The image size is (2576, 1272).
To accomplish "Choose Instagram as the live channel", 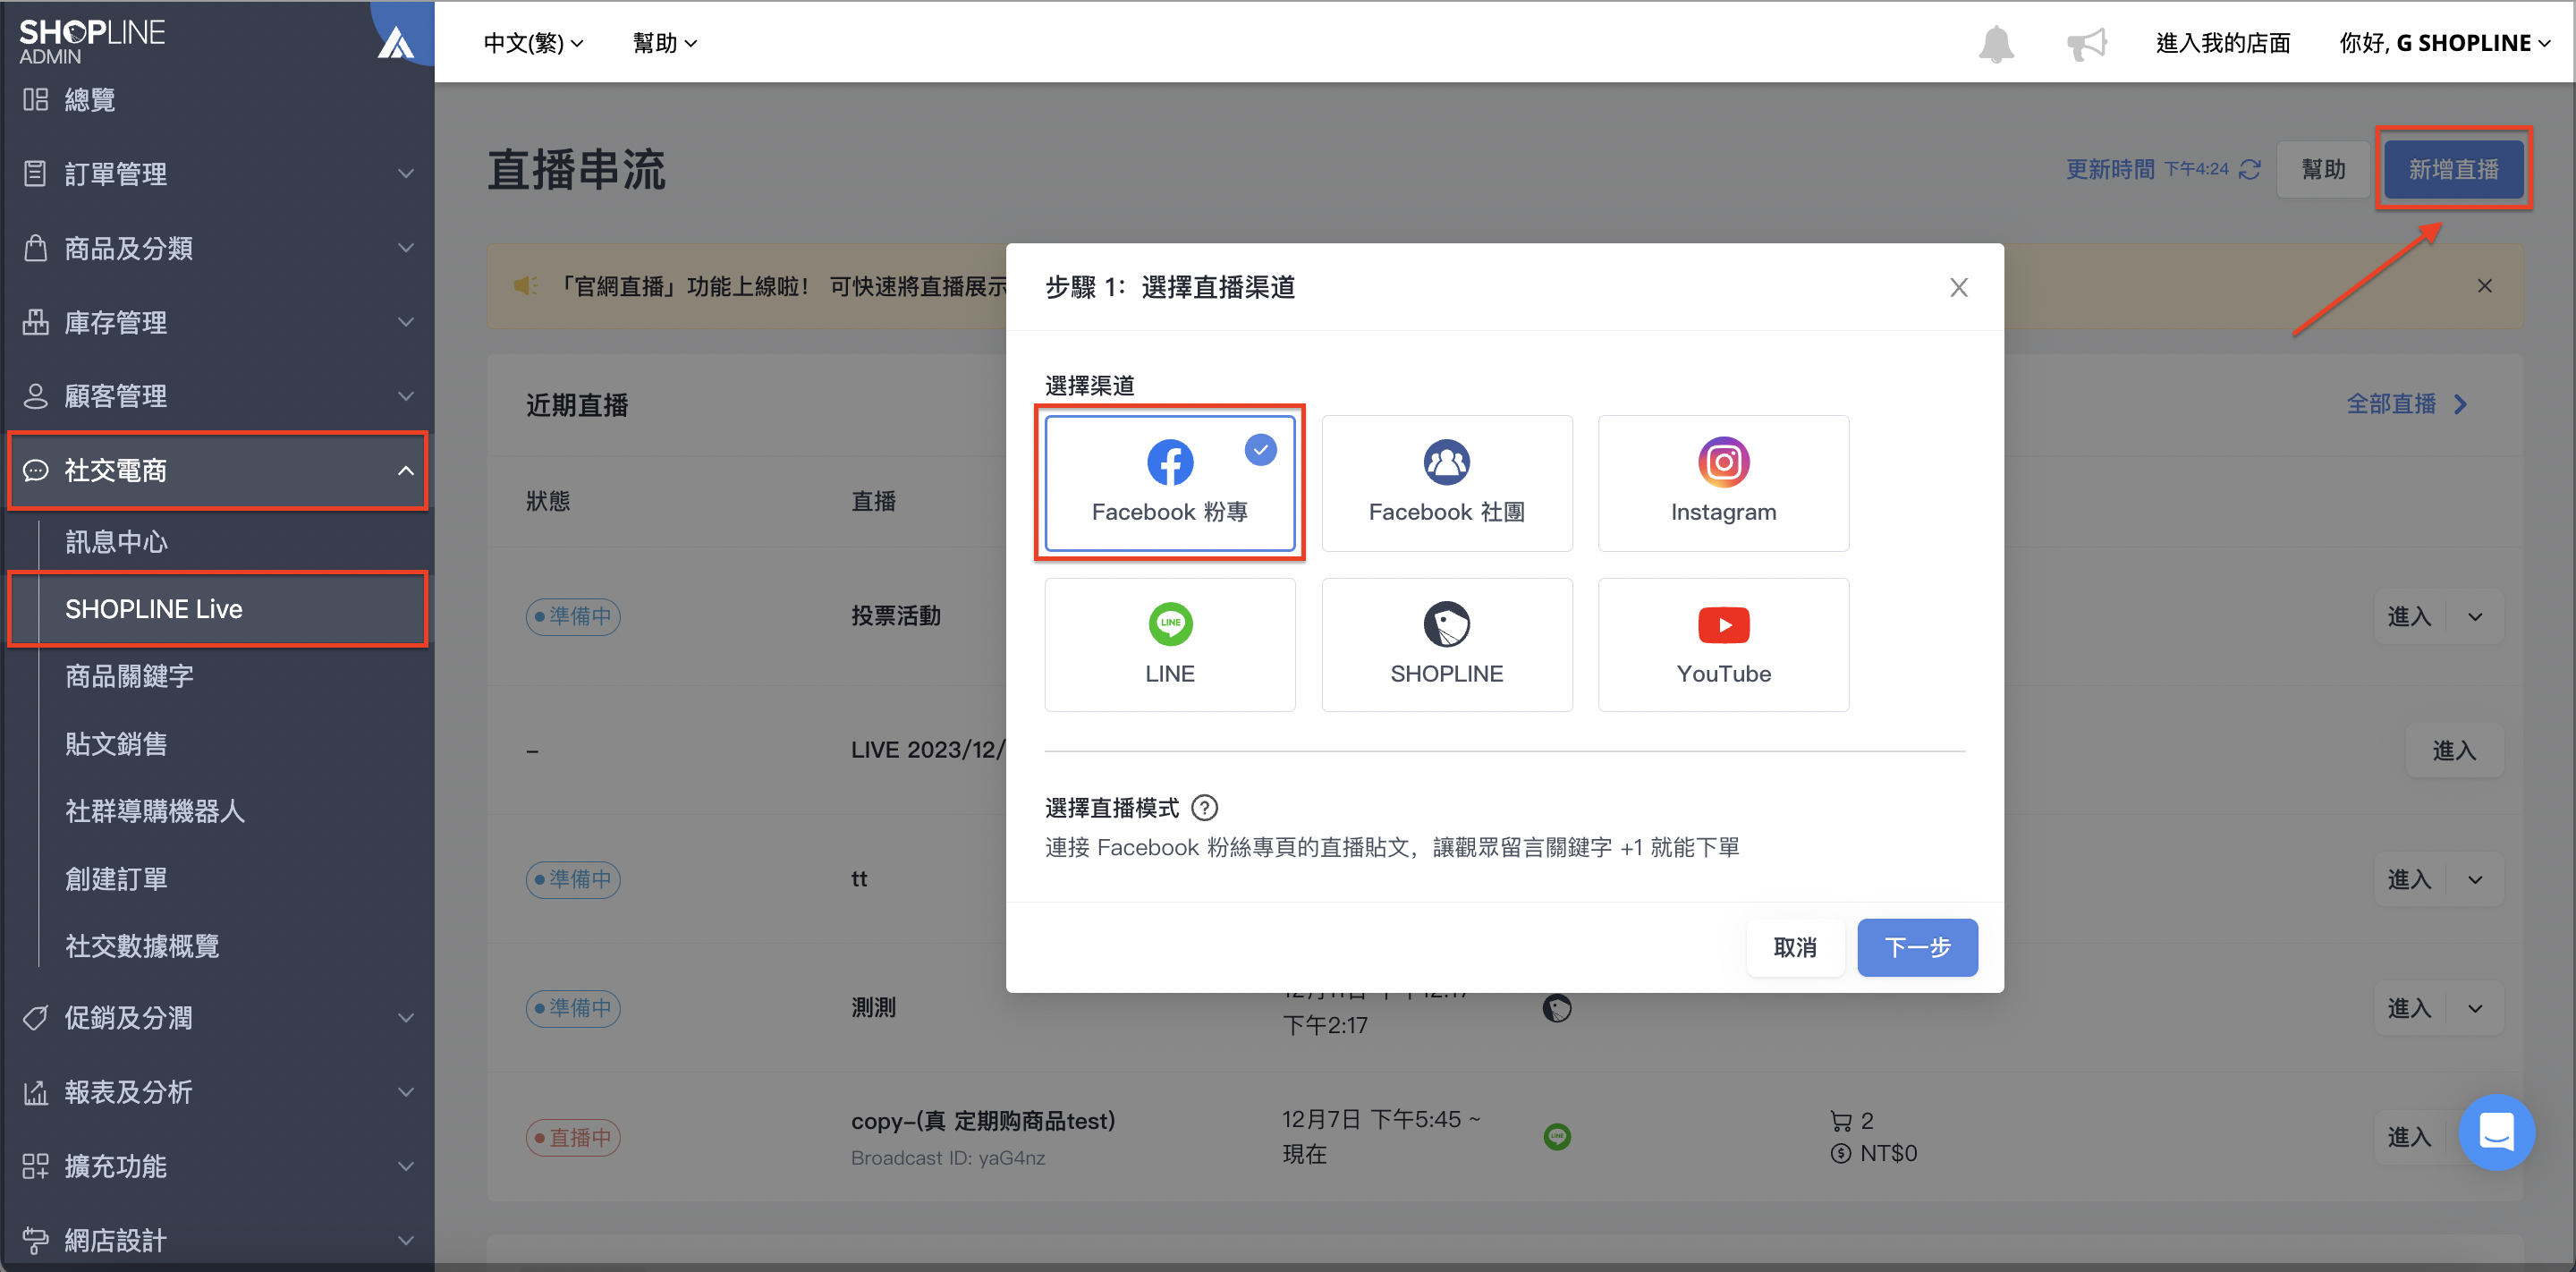I will pos(1723,483).
